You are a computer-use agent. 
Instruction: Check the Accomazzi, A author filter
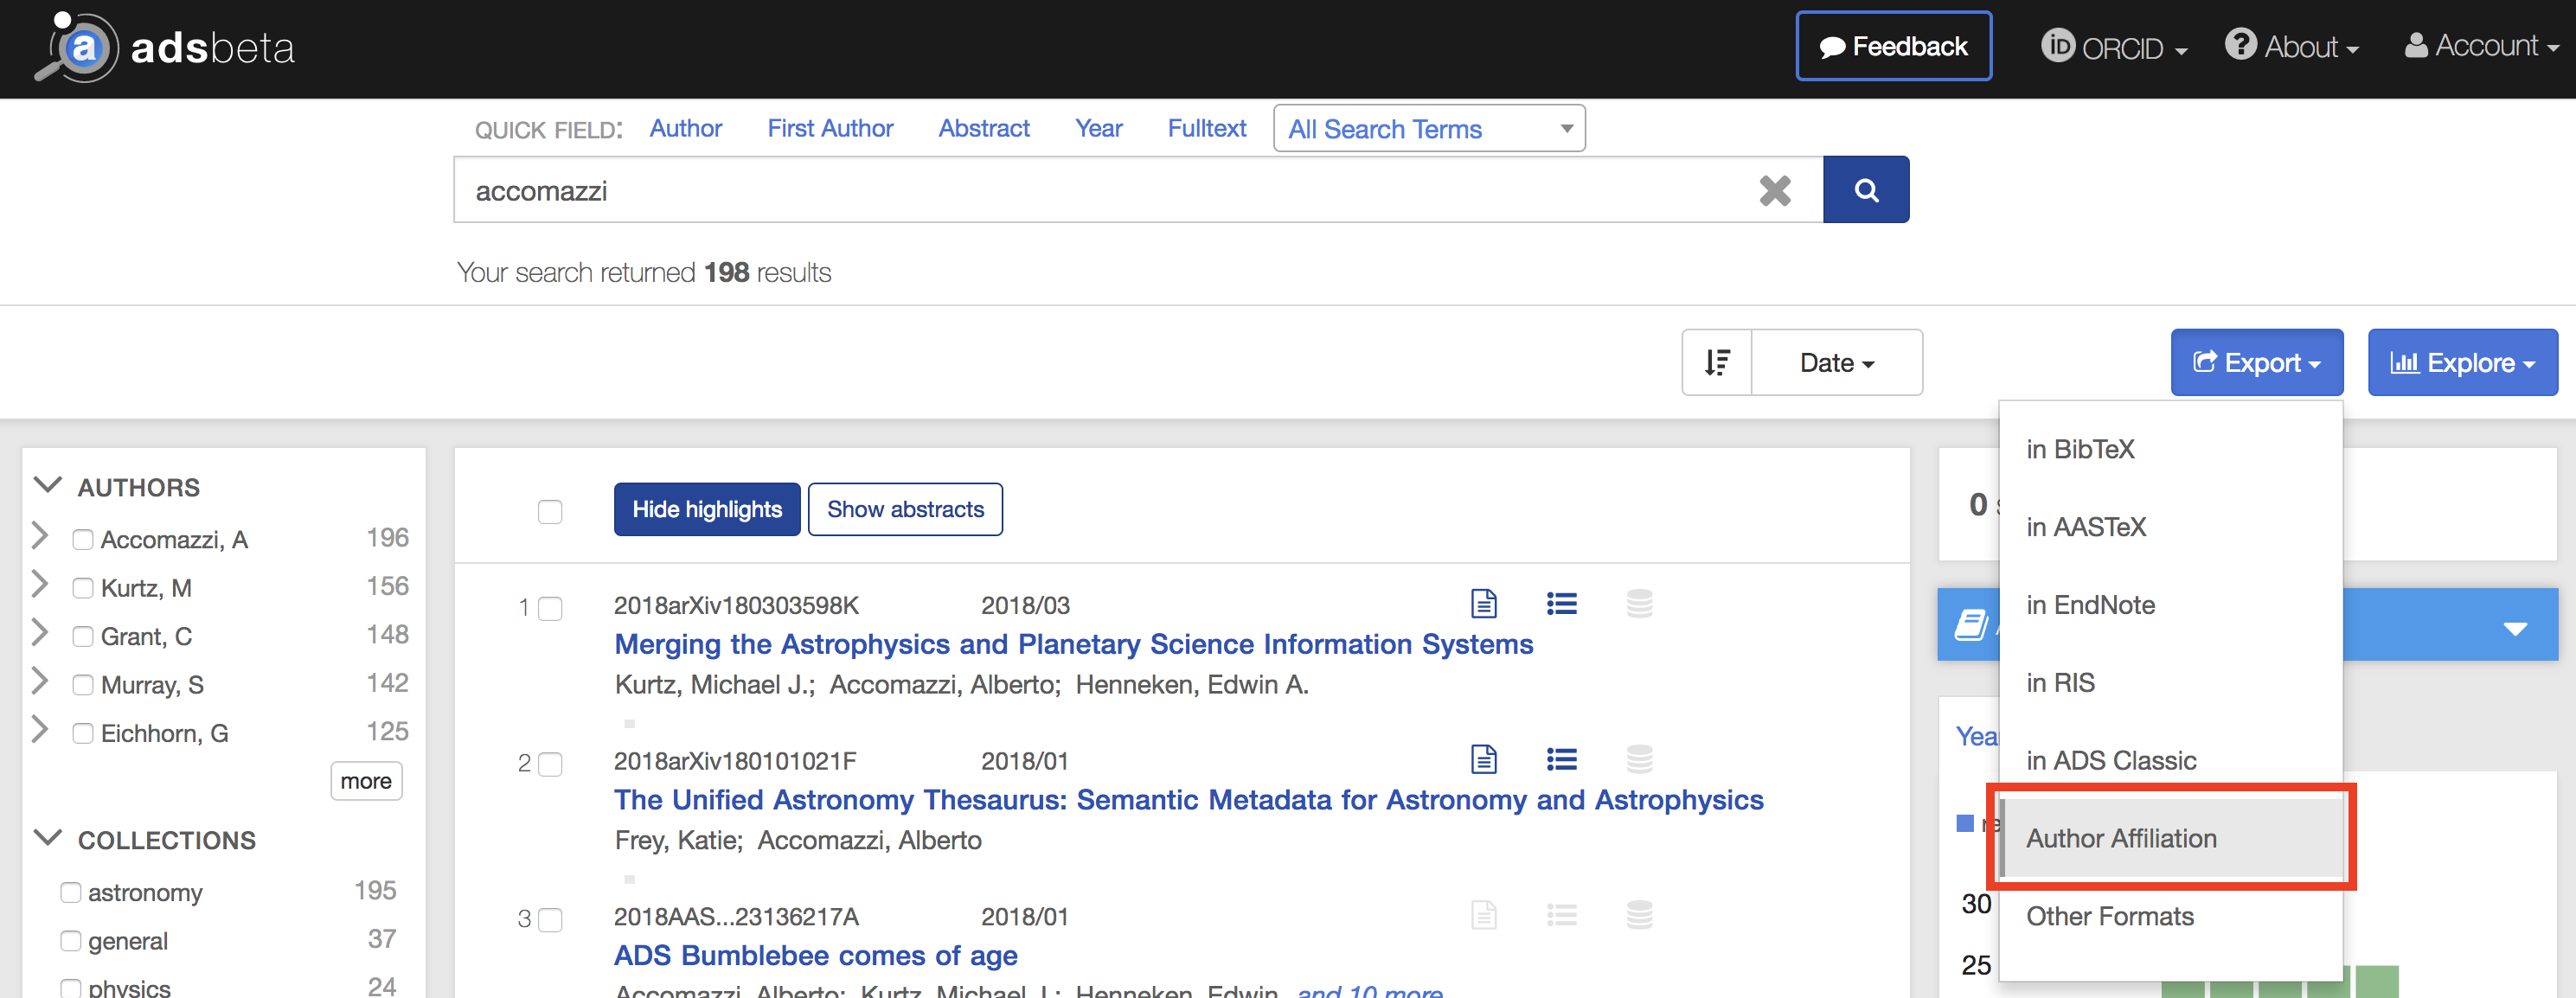(x=83, y=538)
